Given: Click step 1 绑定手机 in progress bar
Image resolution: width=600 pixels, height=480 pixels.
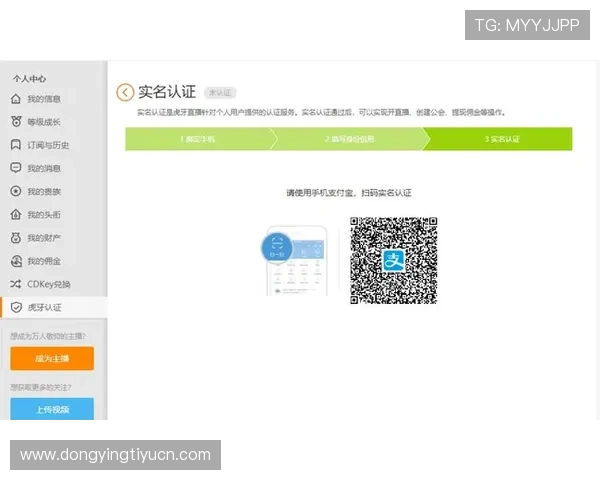Looking at the screenshot, I should pyautogui.click(x=198, y=139).
